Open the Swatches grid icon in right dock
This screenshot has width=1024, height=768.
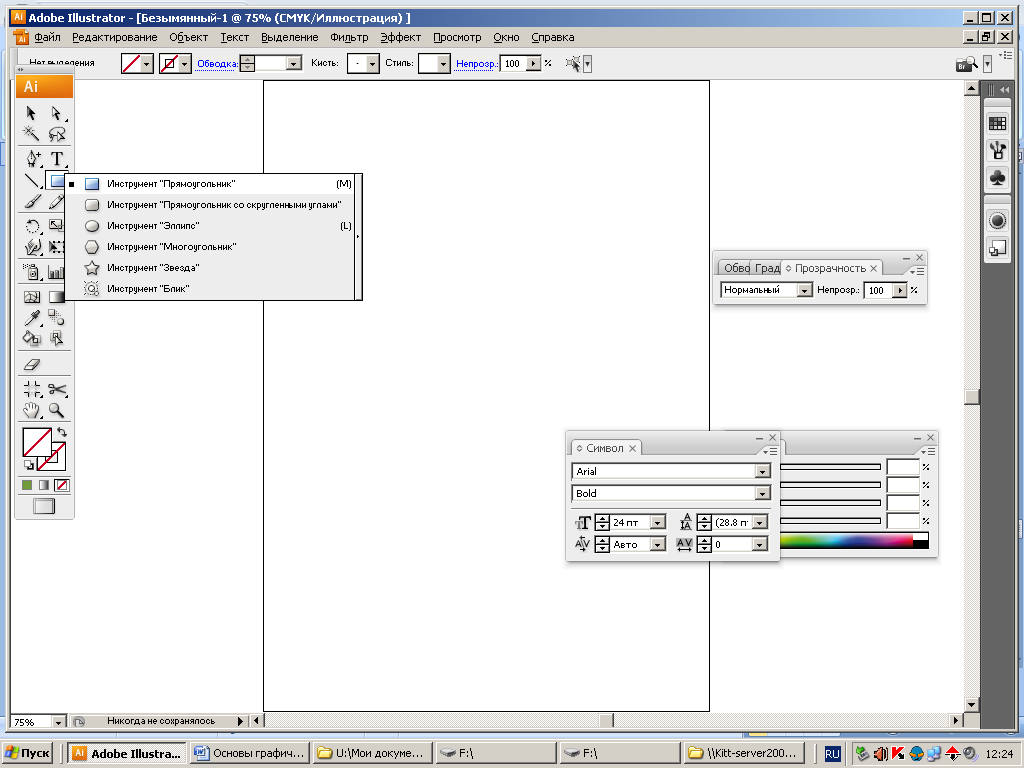pos(997,123)
